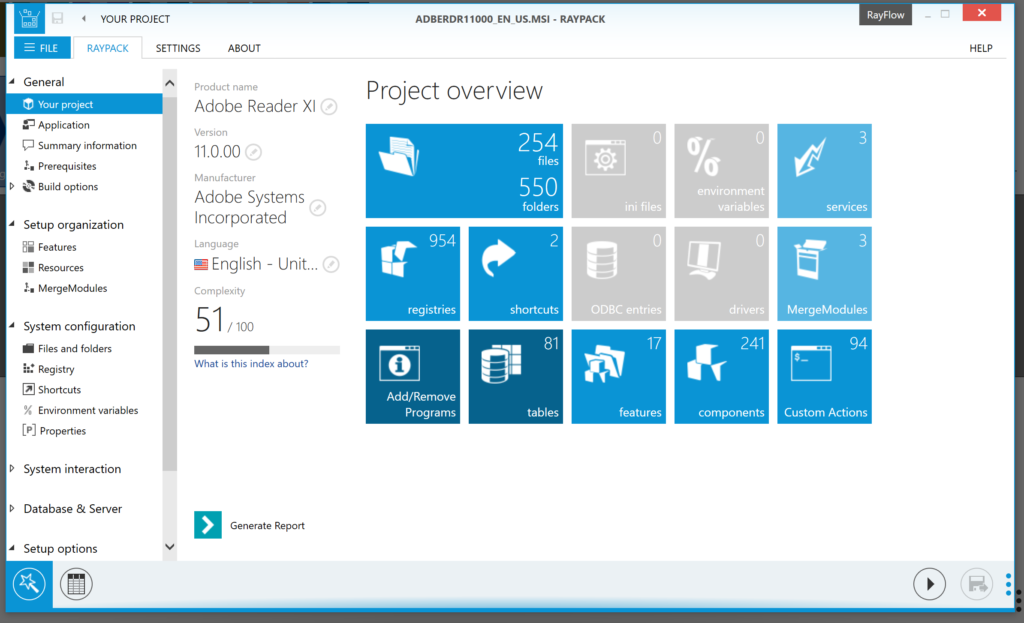Click the Generate Report arrow icon
The width and height of the screenshot is (1024, 623).
[208, 525]
